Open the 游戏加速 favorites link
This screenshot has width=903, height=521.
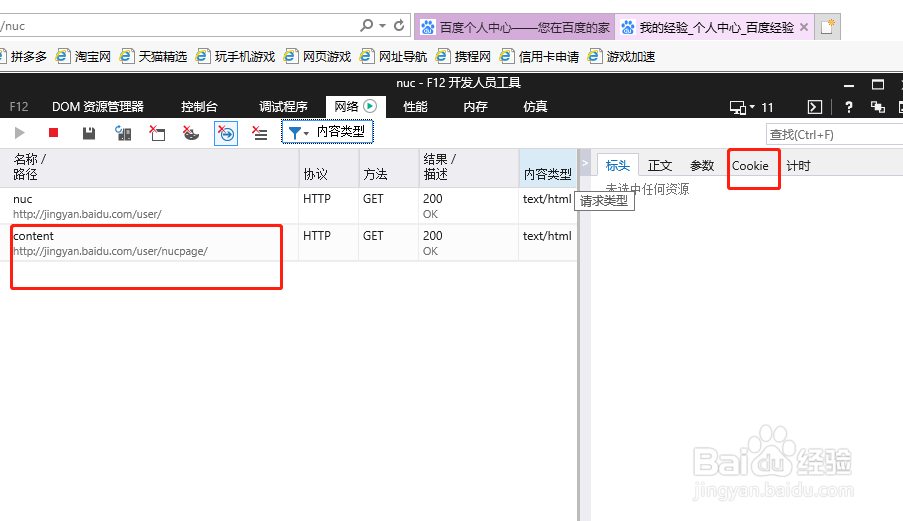(621, 56)
